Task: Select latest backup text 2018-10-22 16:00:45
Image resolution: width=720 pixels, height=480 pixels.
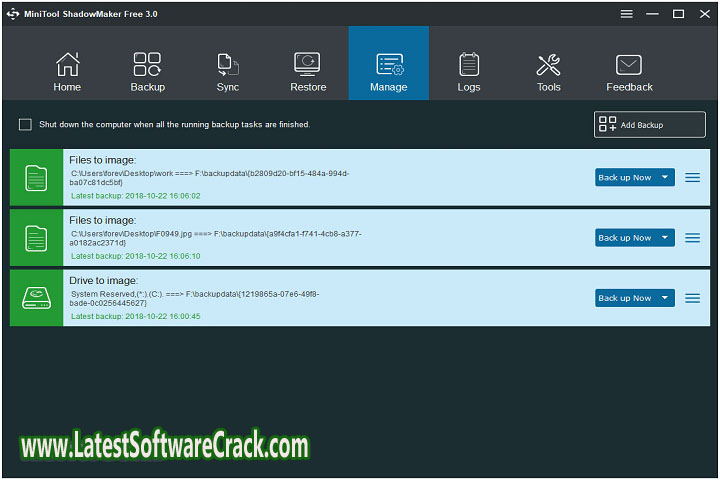Action: (x=135, y=316)
